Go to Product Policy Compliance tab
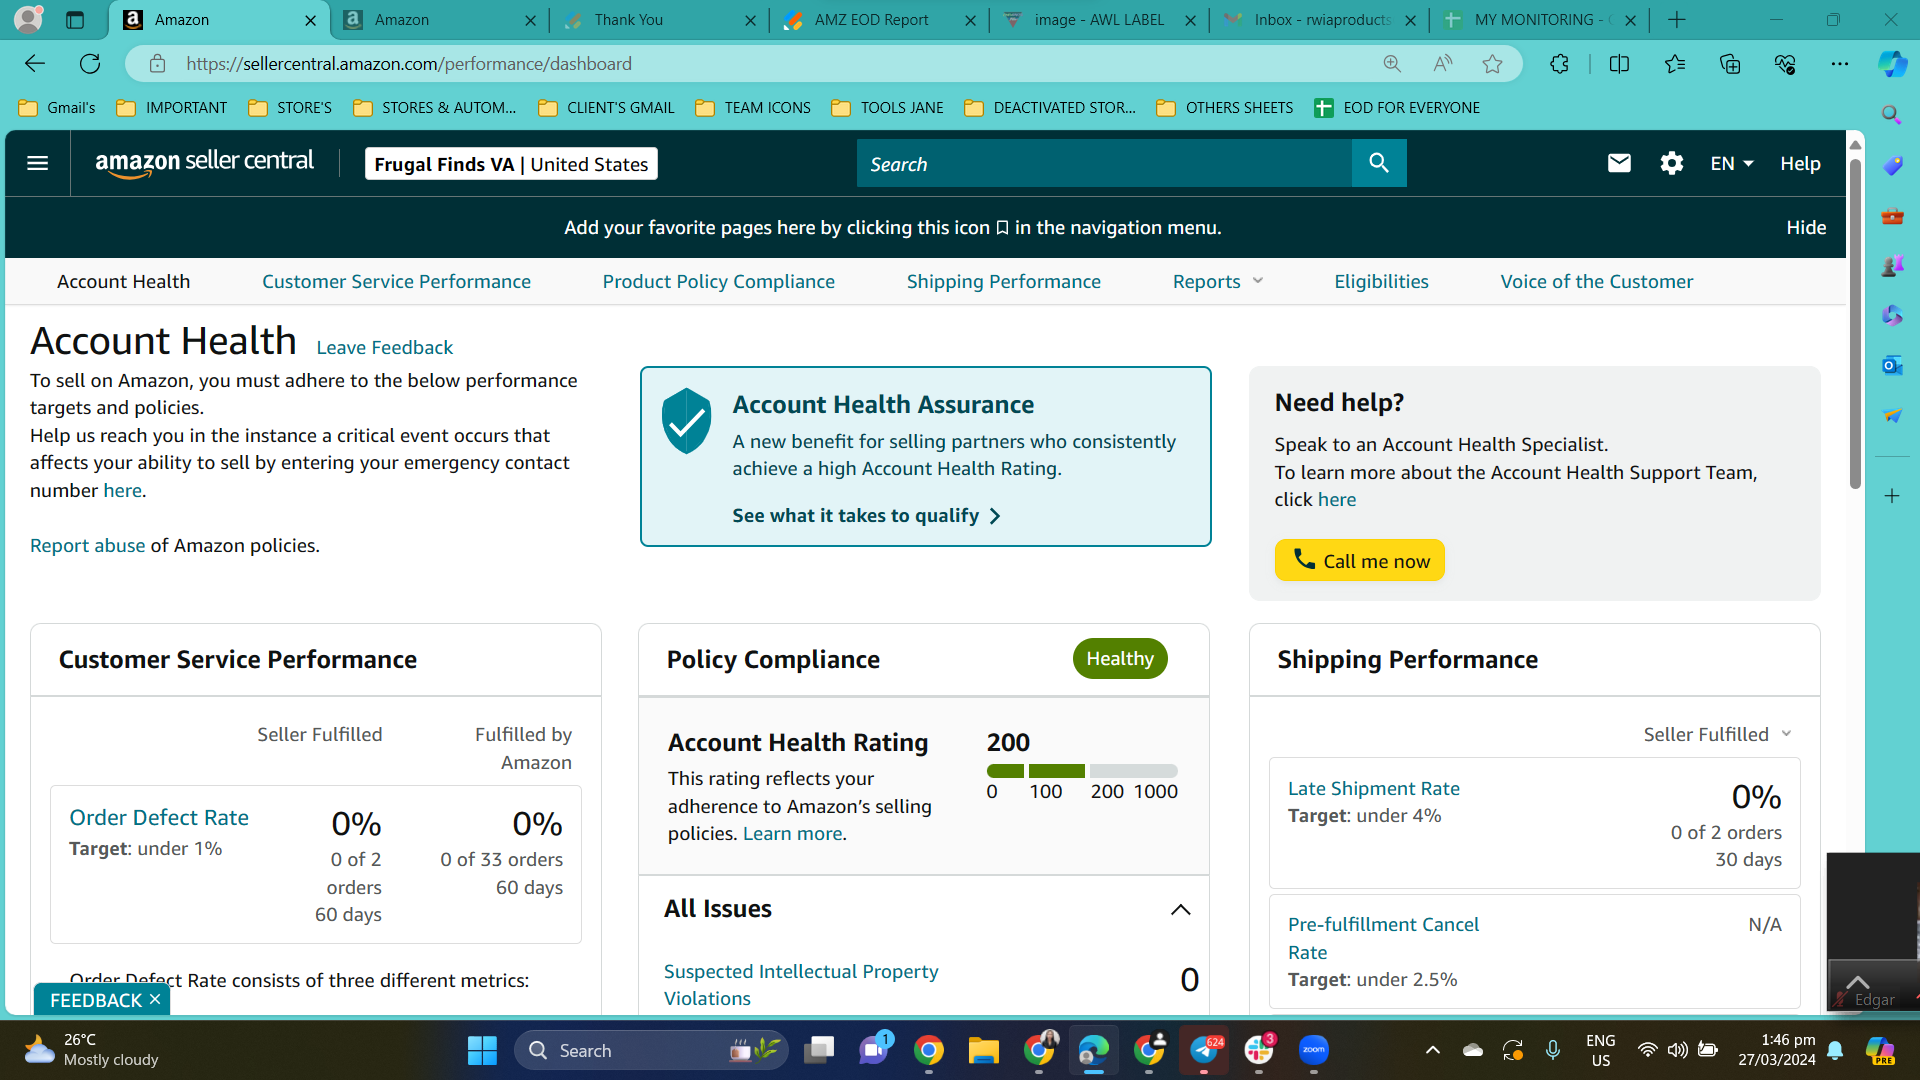The height and width of the screenshot is (1080, 1920). coord(718,282)
